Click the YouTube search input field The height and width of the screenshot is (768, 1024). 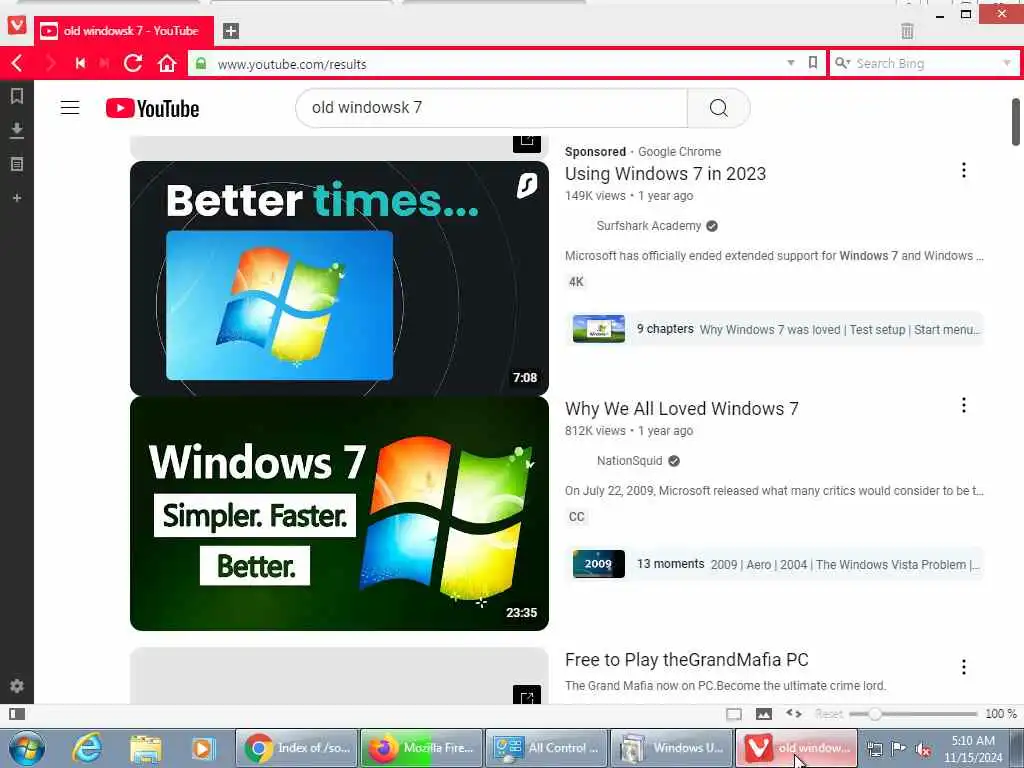coord(492,108)
